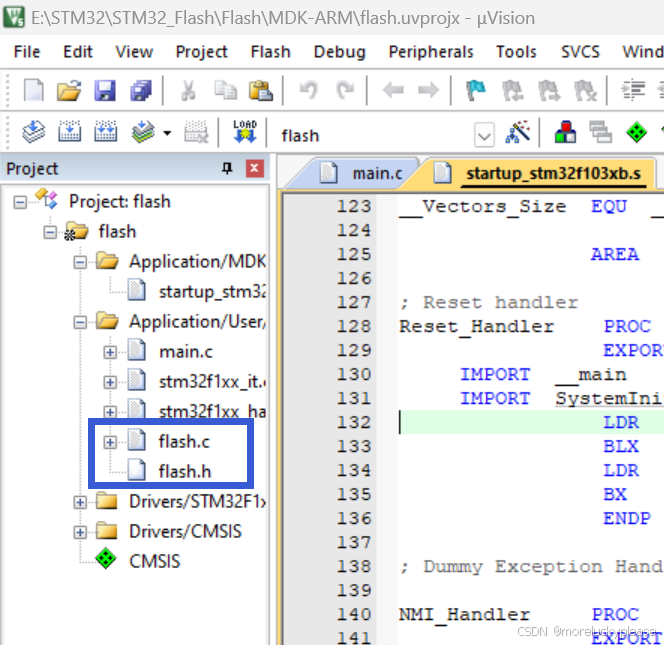Viewport: 664px width, 645px height.
Task: Select the startup_stm32 file in tree
Action: pos(212,292)
